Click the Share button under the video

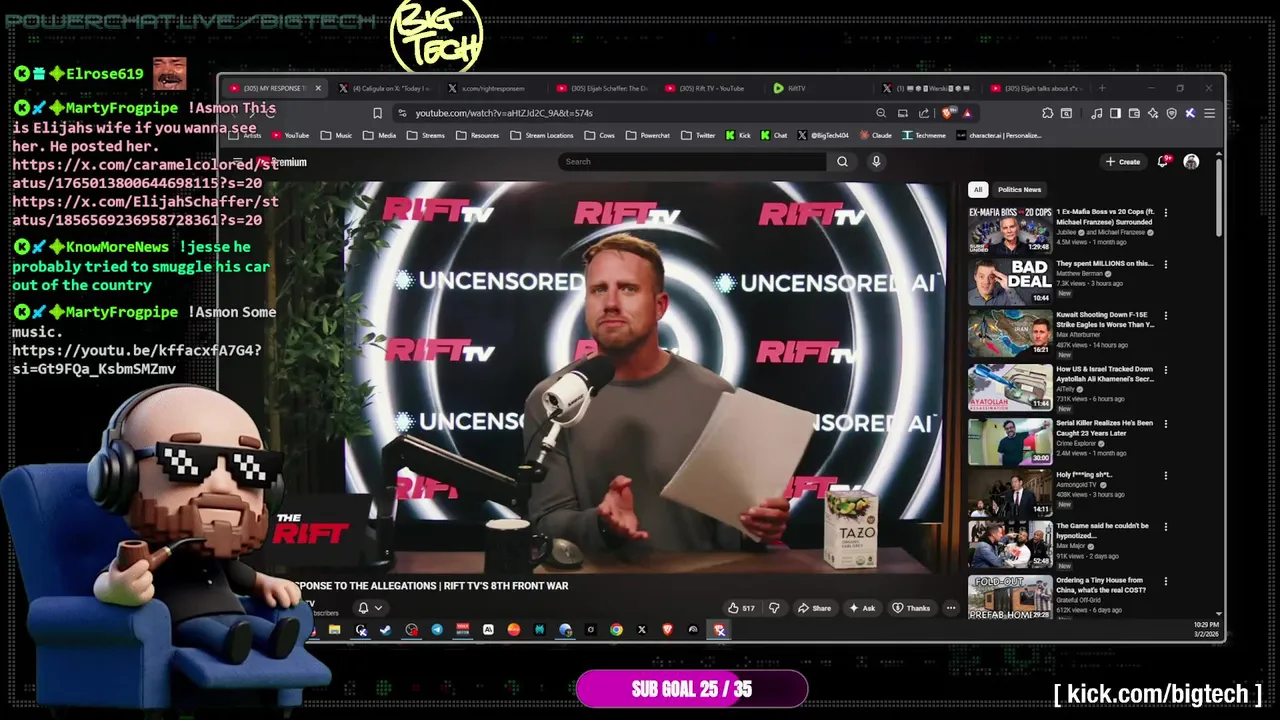[x=814, y=608]
